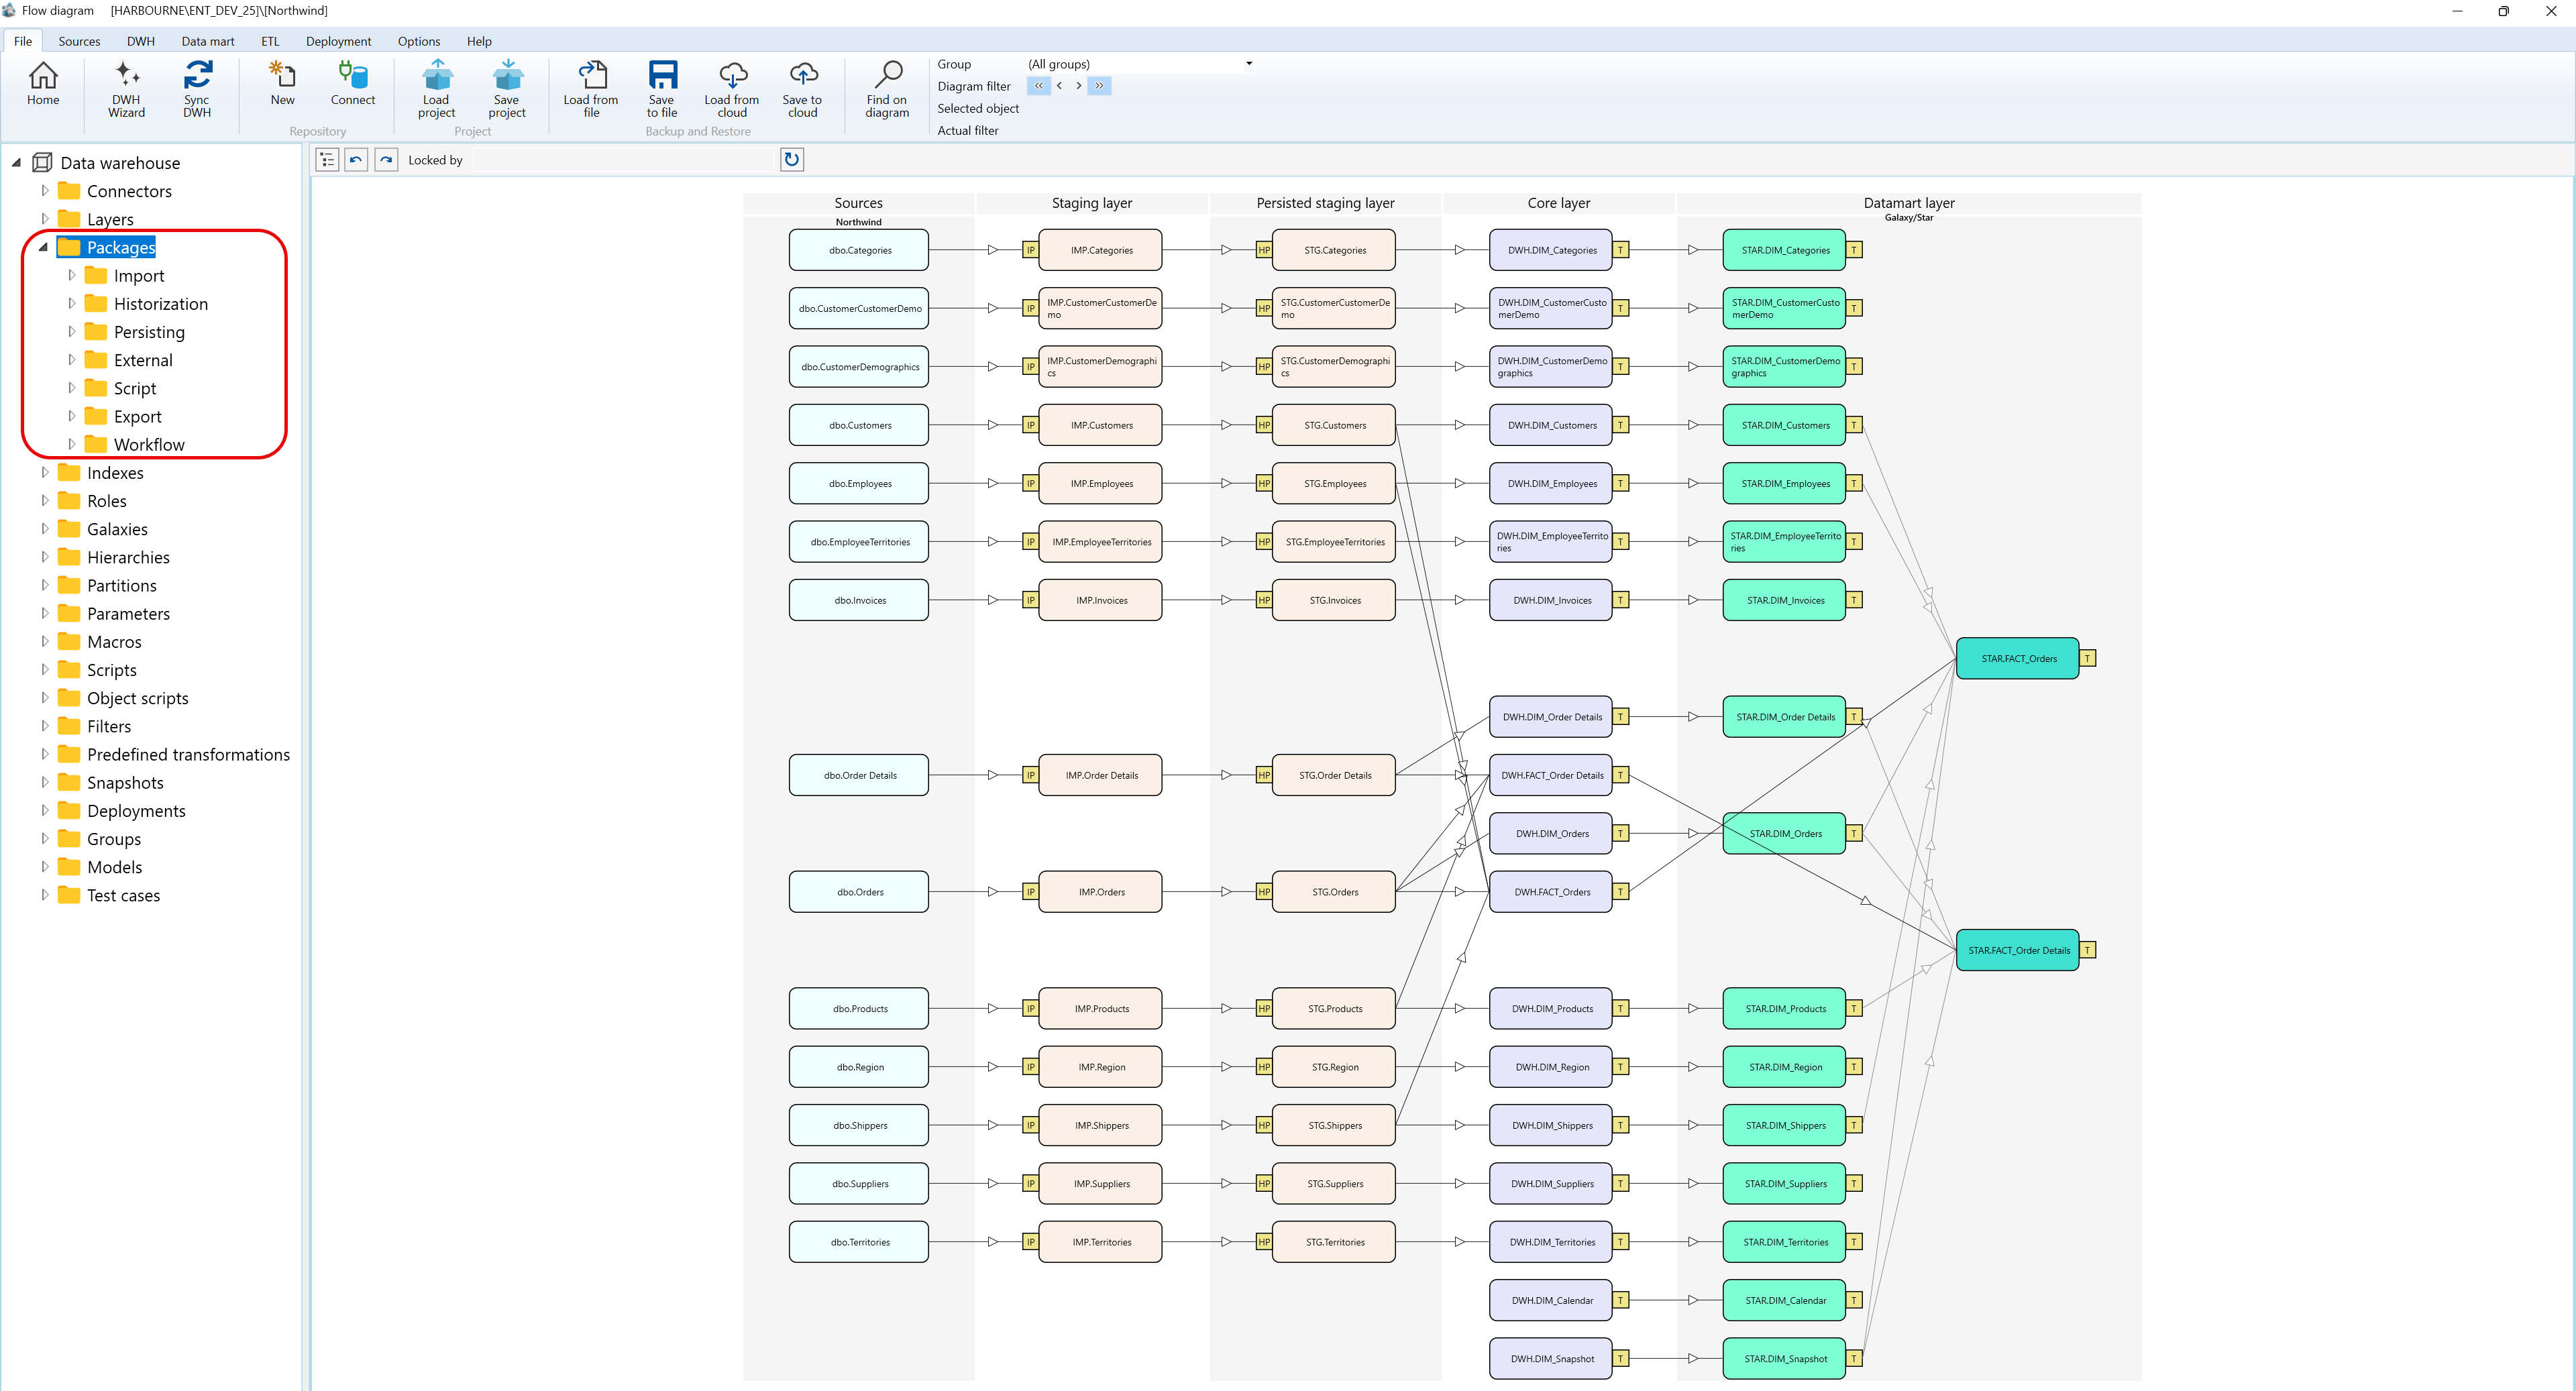The image size is (2576, 1391).
Task: Open the File tab
Action: tap(23, 41)
